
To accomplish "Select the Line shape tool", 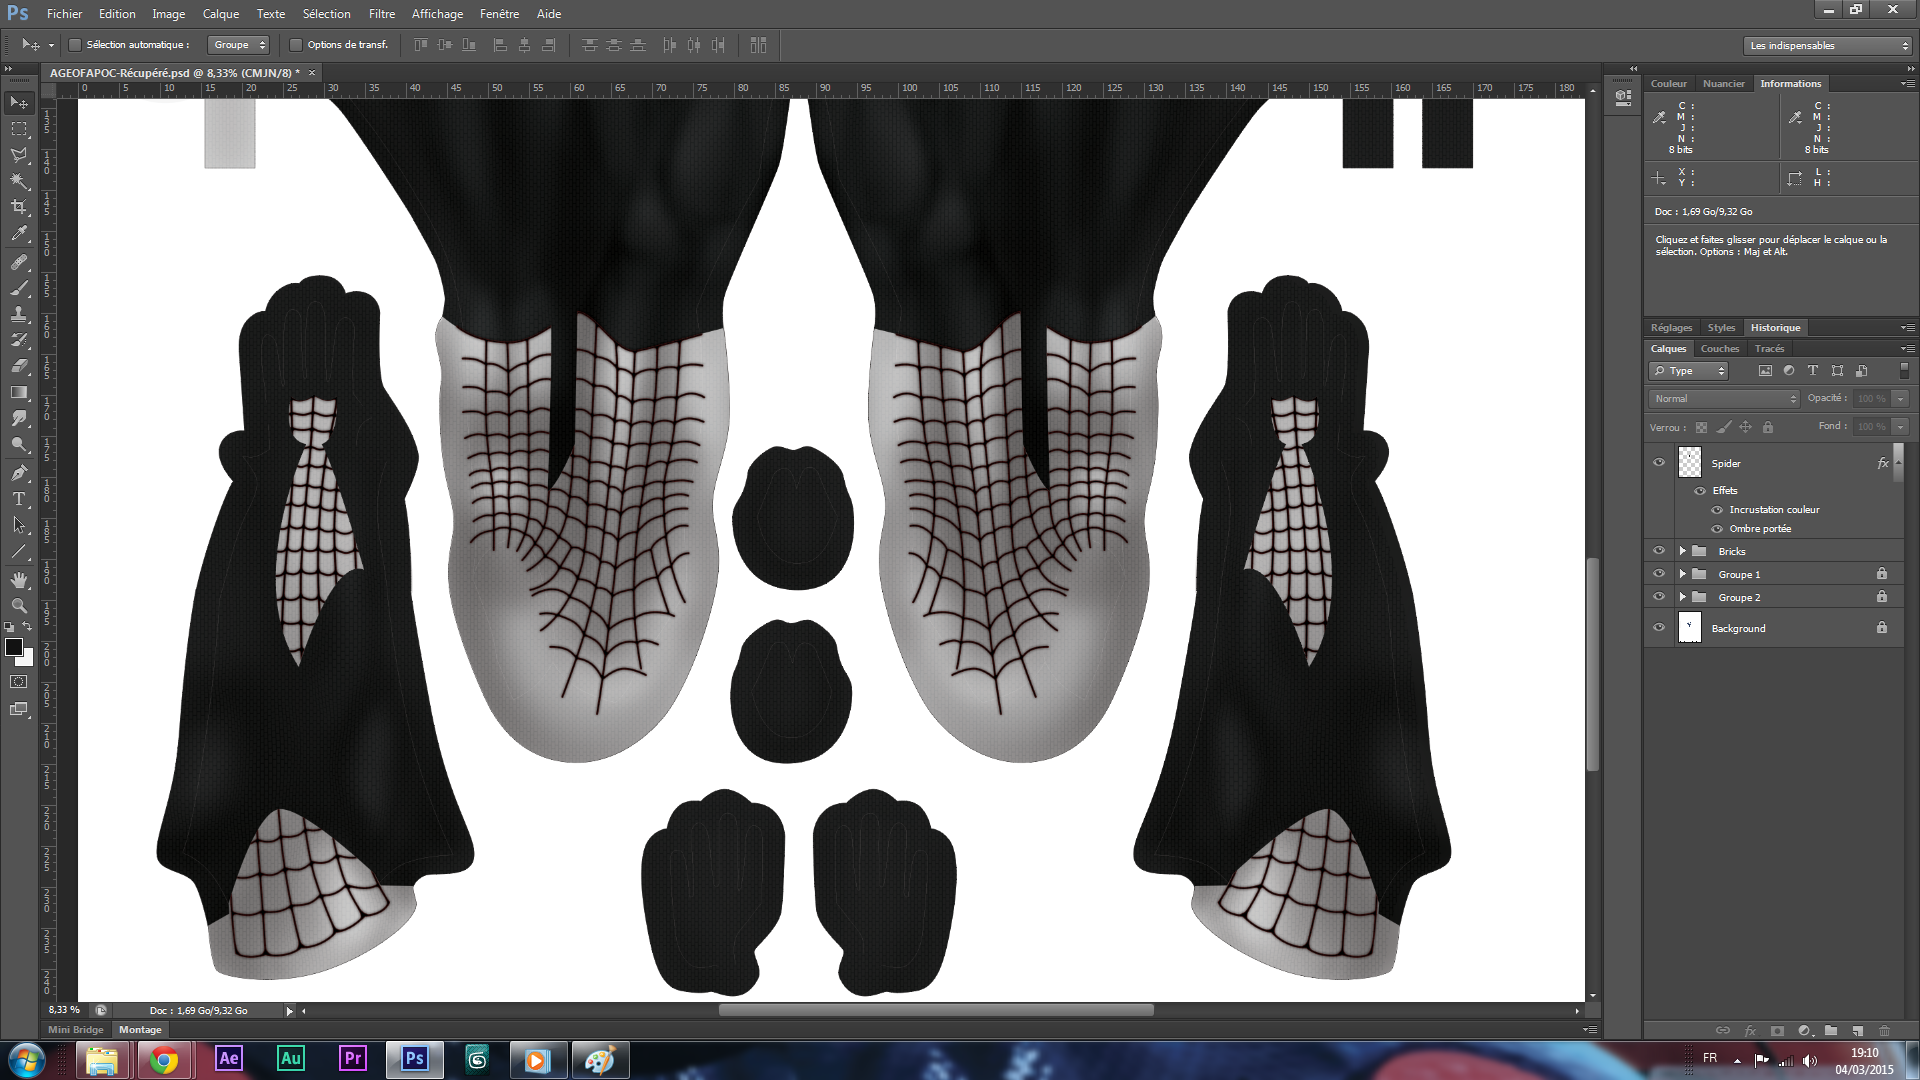I will 19,551.
